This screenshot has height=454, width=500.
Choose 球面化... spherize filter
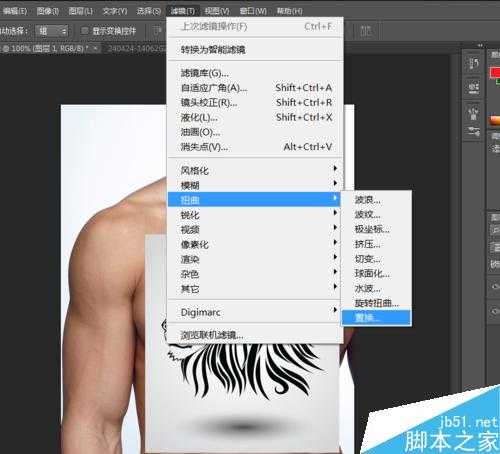(377, 273)
